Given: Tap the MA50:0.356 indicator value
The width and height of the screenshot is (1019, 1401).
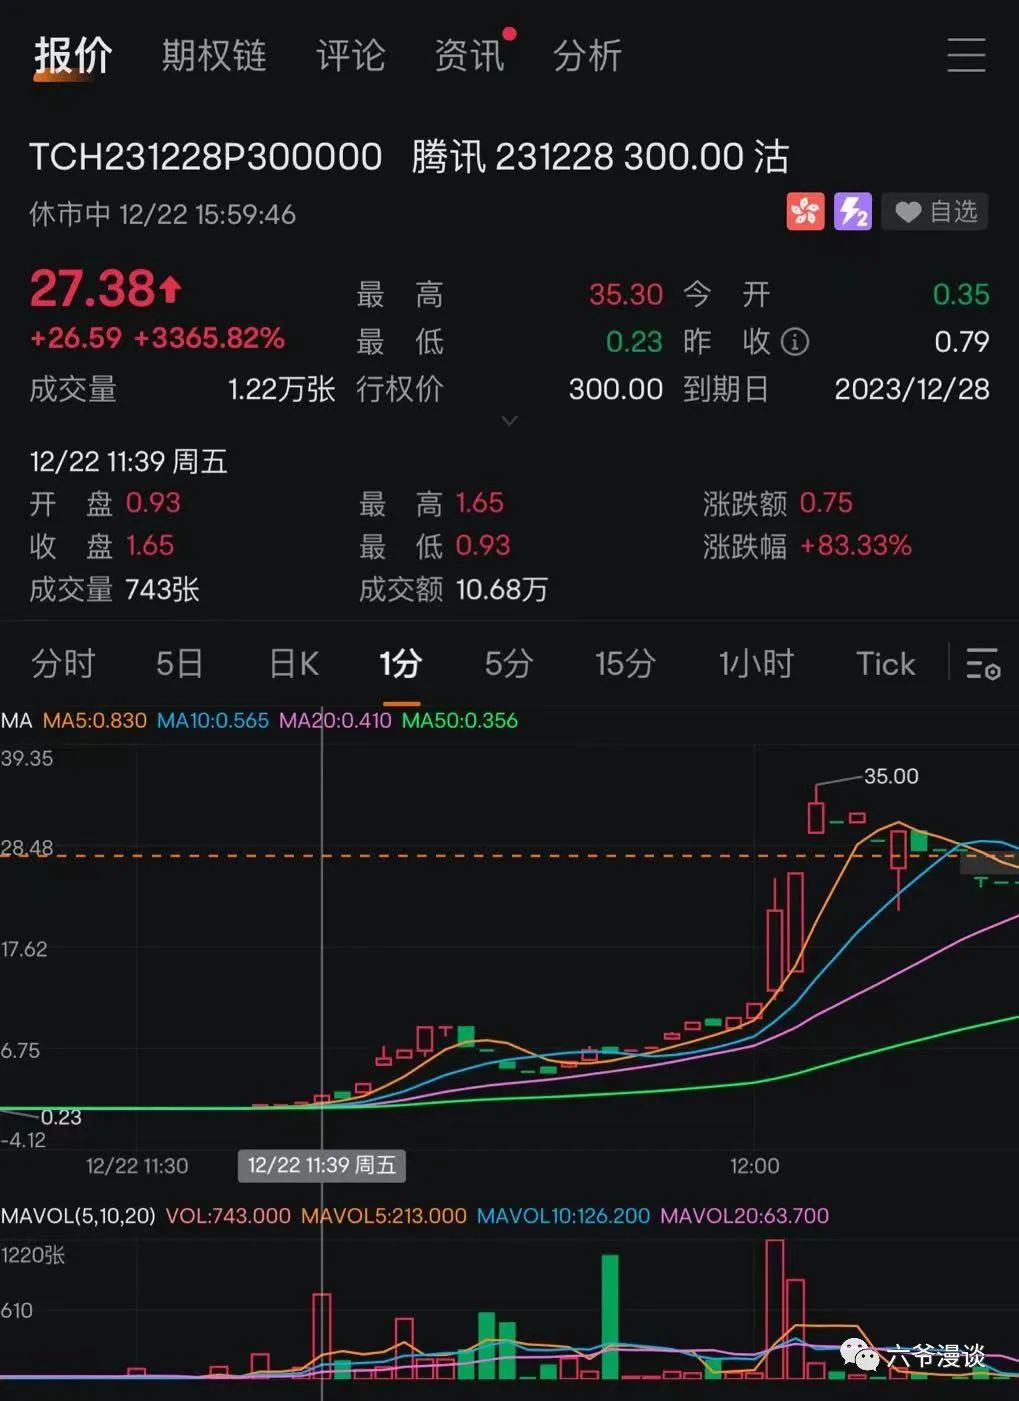Looking at the screenshot, I should coord(460,721).
